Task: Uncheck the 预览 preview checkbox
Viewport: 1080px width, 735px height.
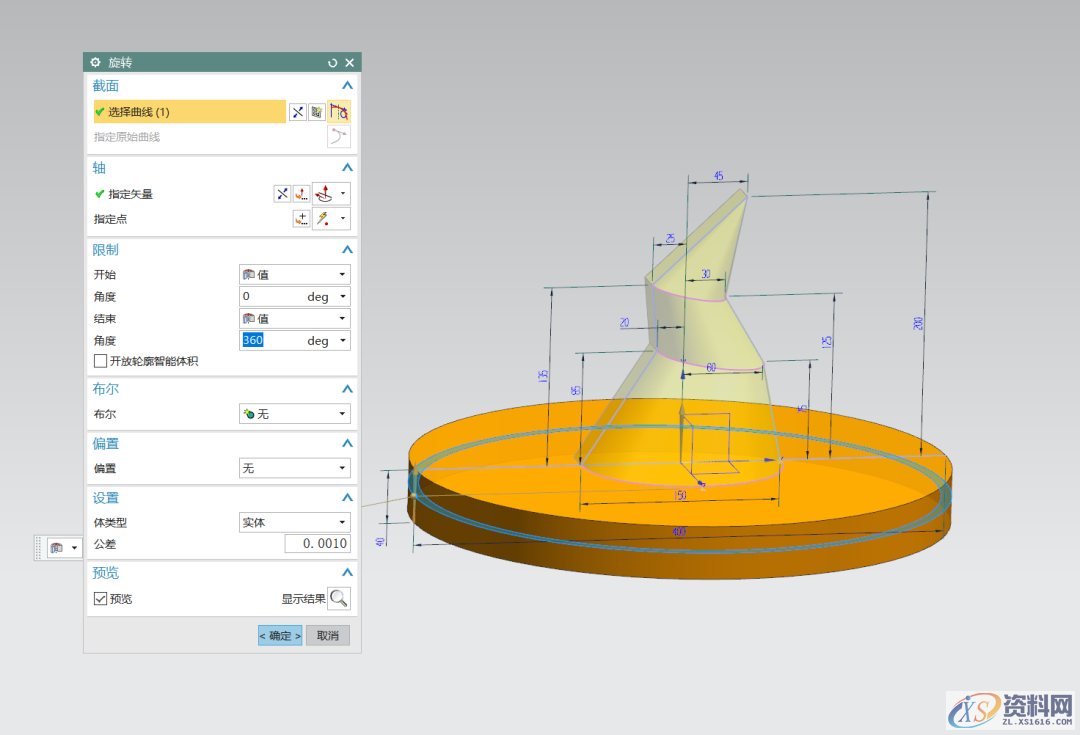Action: 100,599
